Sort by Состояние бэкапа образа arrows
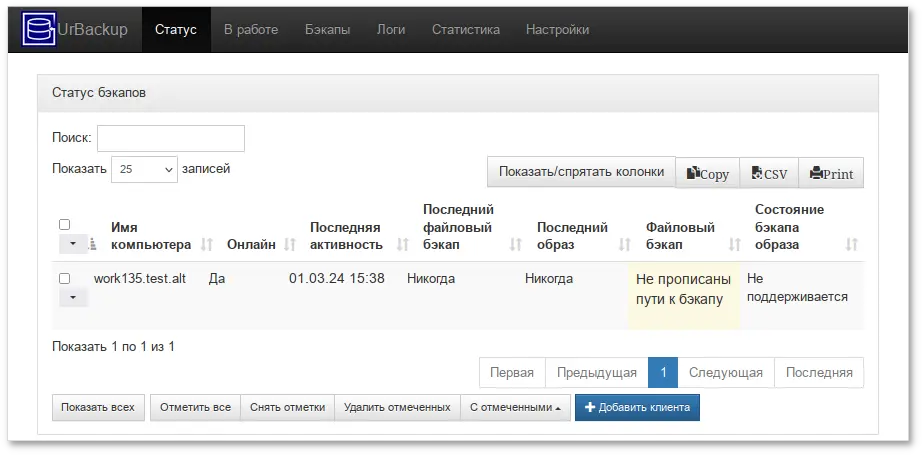Viewport: 922px width, 455px height. (851, 245)
